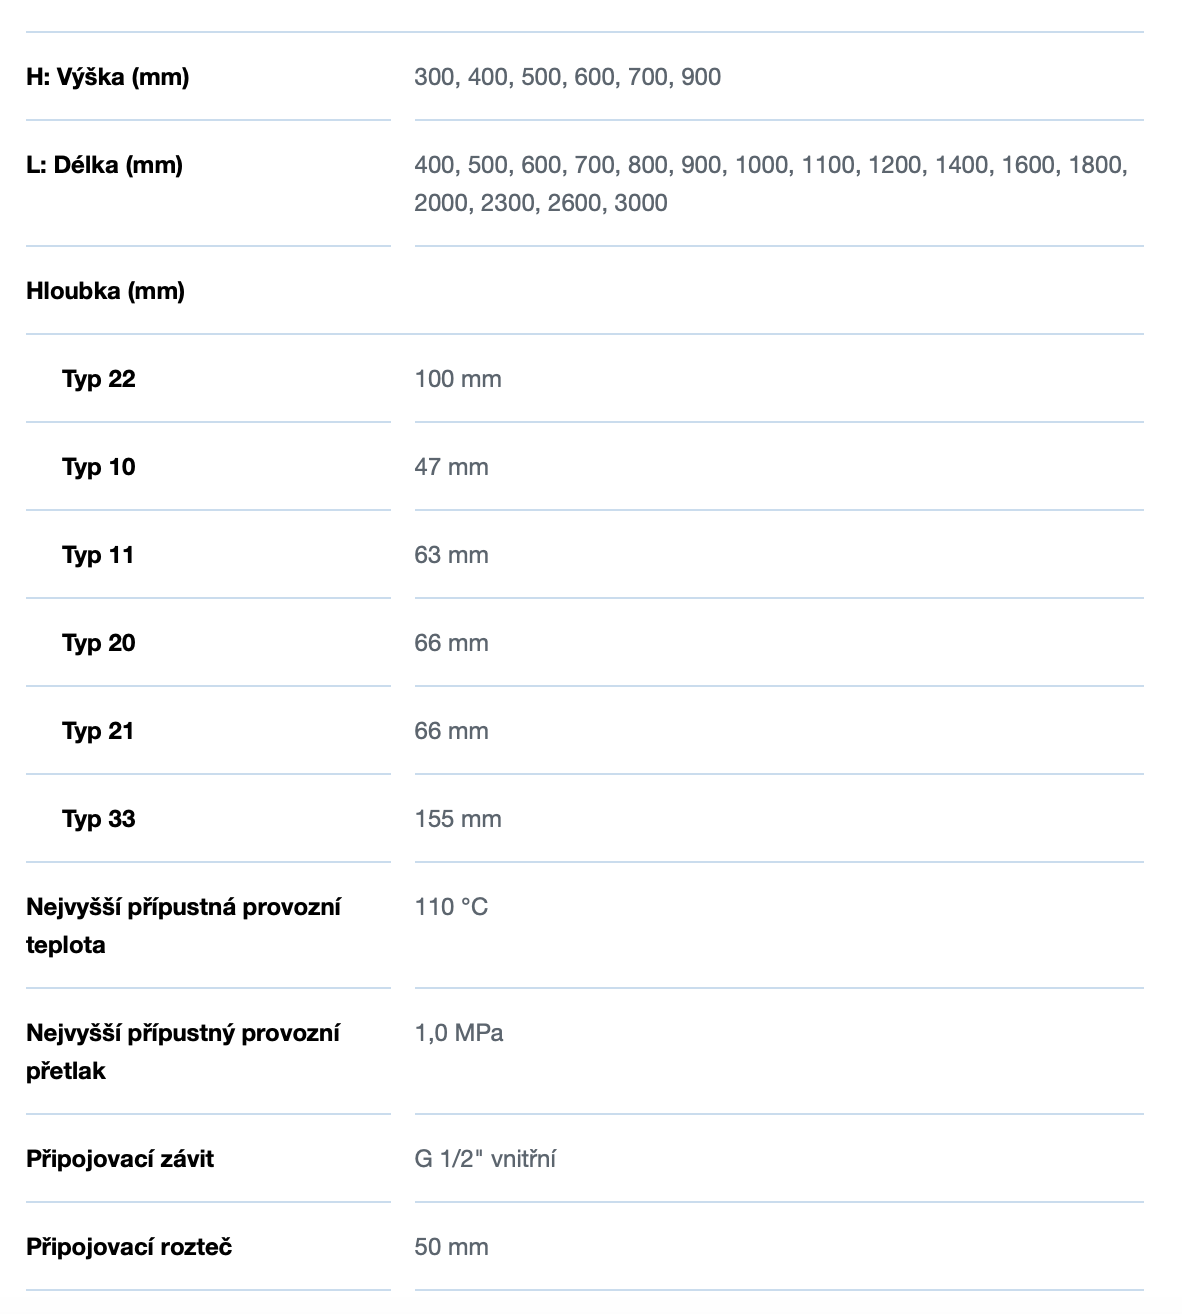Click the '110 °C' temperature value
Image resolution: width=1182 pixels, height=1314 pixels.
click(x=451, y=907)
